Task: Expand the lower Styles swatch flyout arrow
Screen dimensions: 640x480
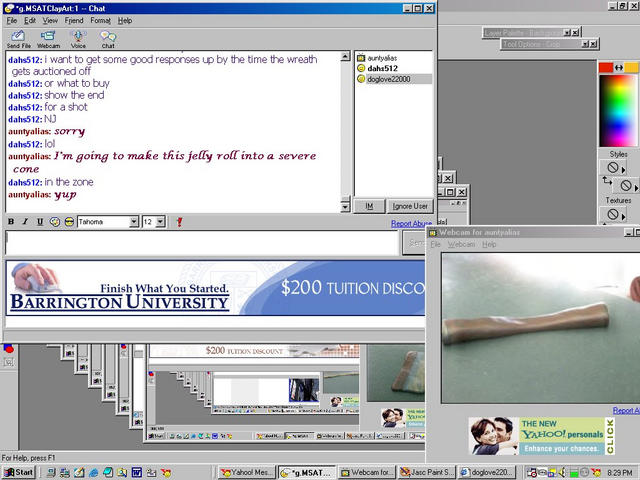Action: (x=636, y=187)
